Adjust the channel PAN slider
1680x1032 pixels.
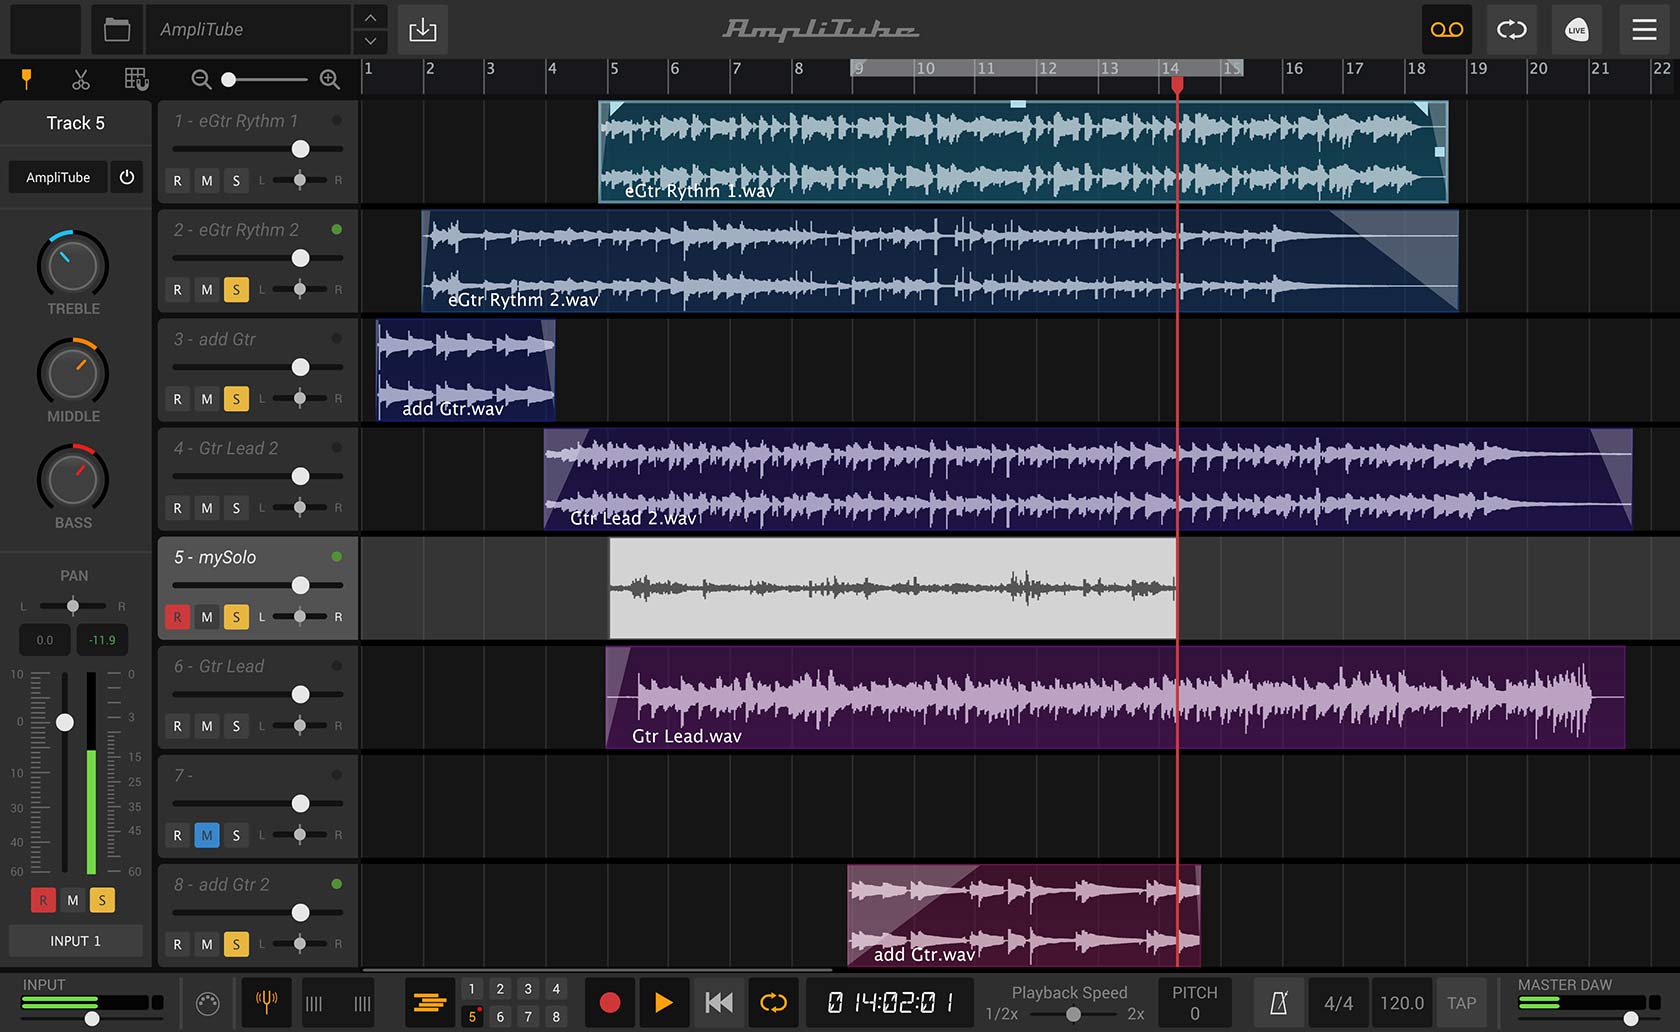73,606
